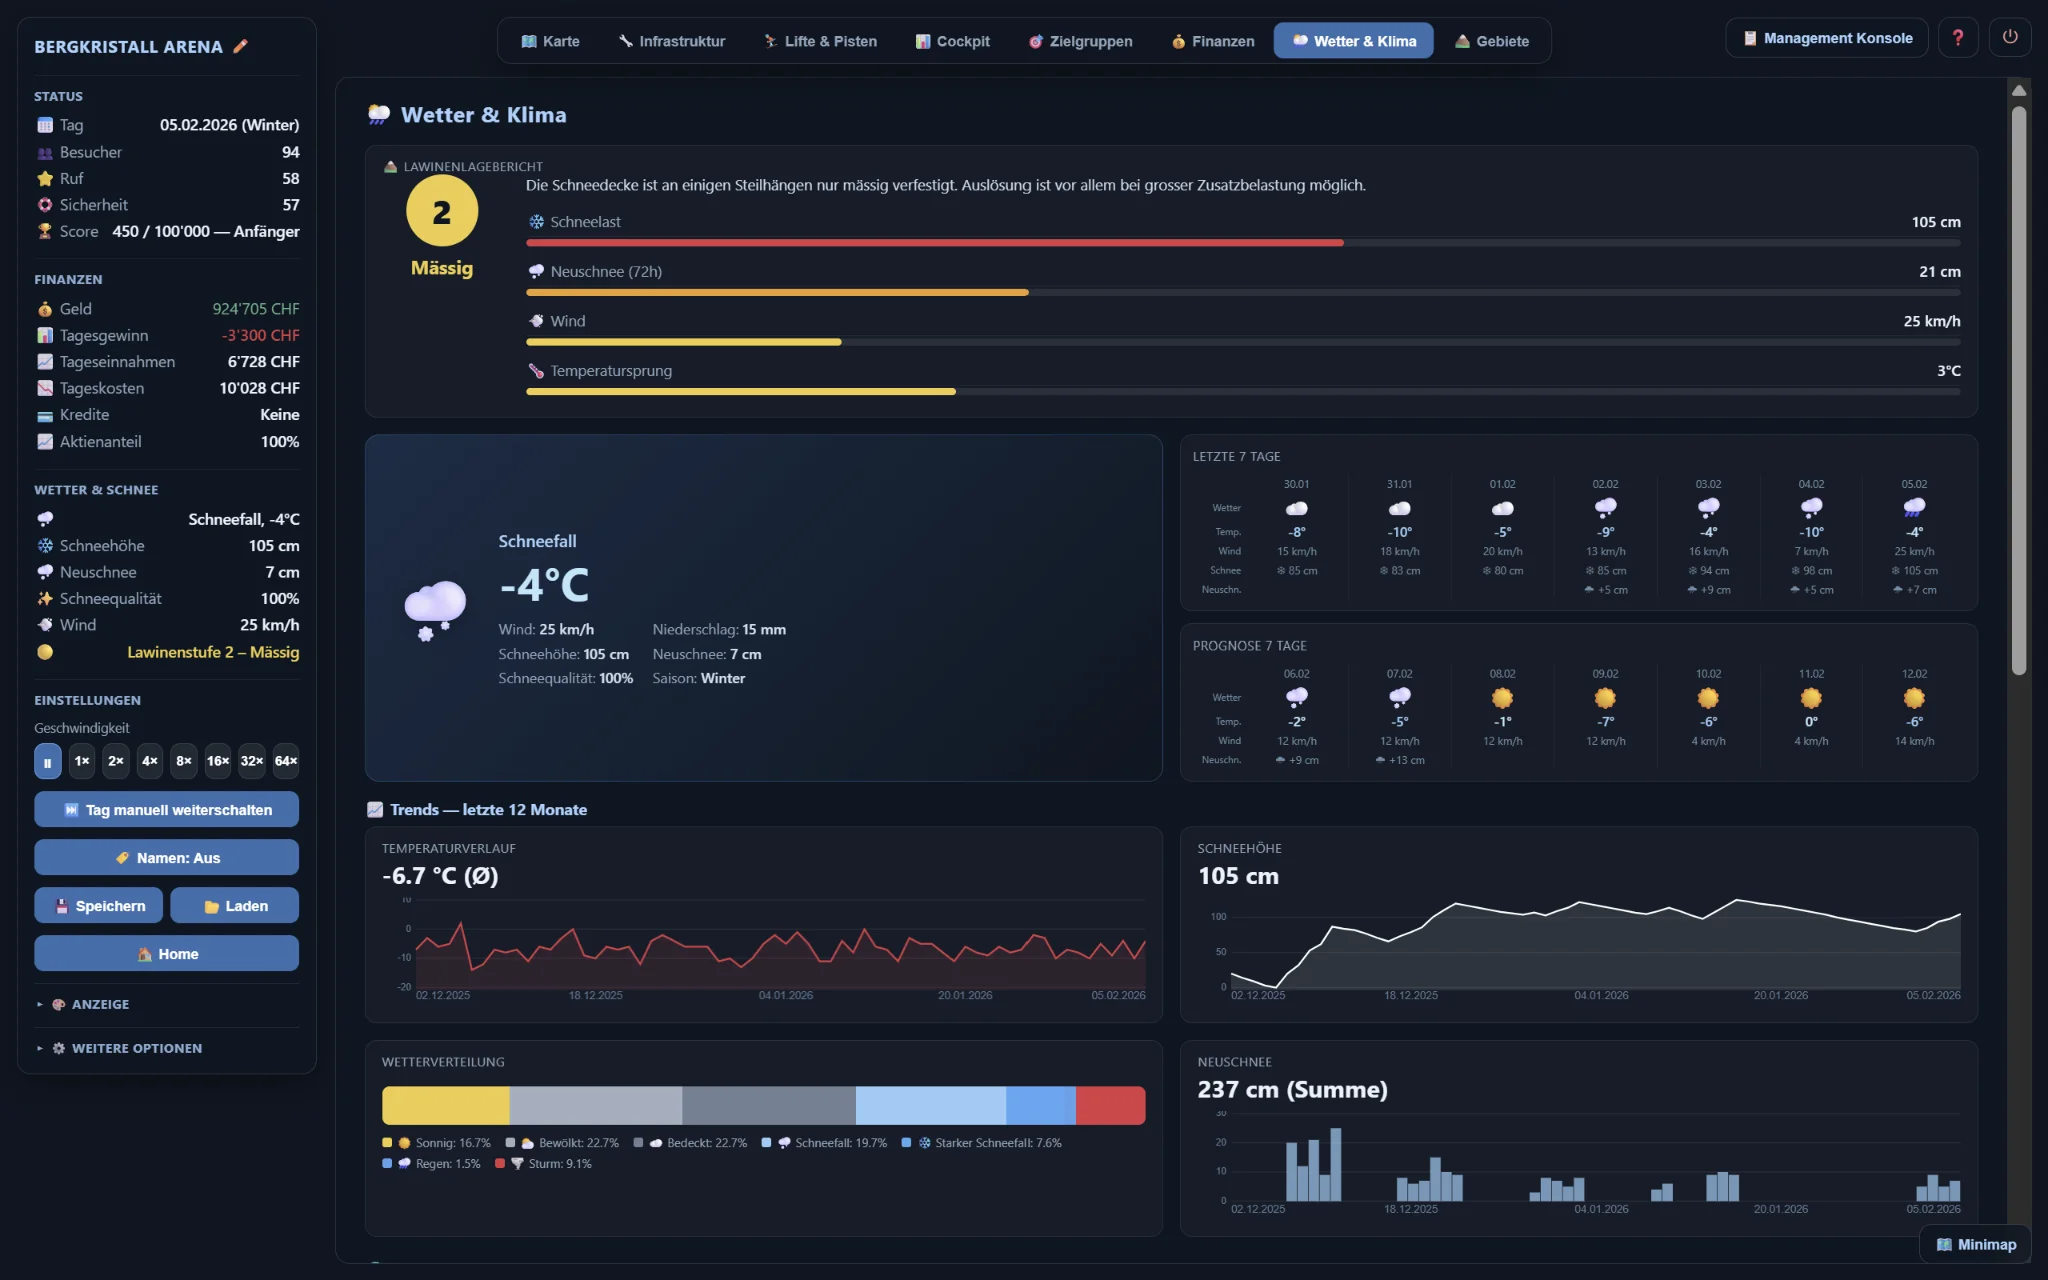Image resolution: width=2048 pixels, height=1280 pixels.
Task: Click the large Schneefall weather cloud icon
Action: point(434,608)
